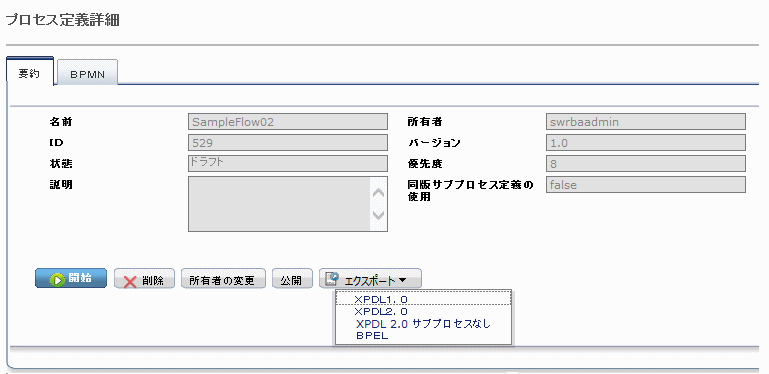Click the 所有者の変更 button
769x374 pixels.
[223, 278]
